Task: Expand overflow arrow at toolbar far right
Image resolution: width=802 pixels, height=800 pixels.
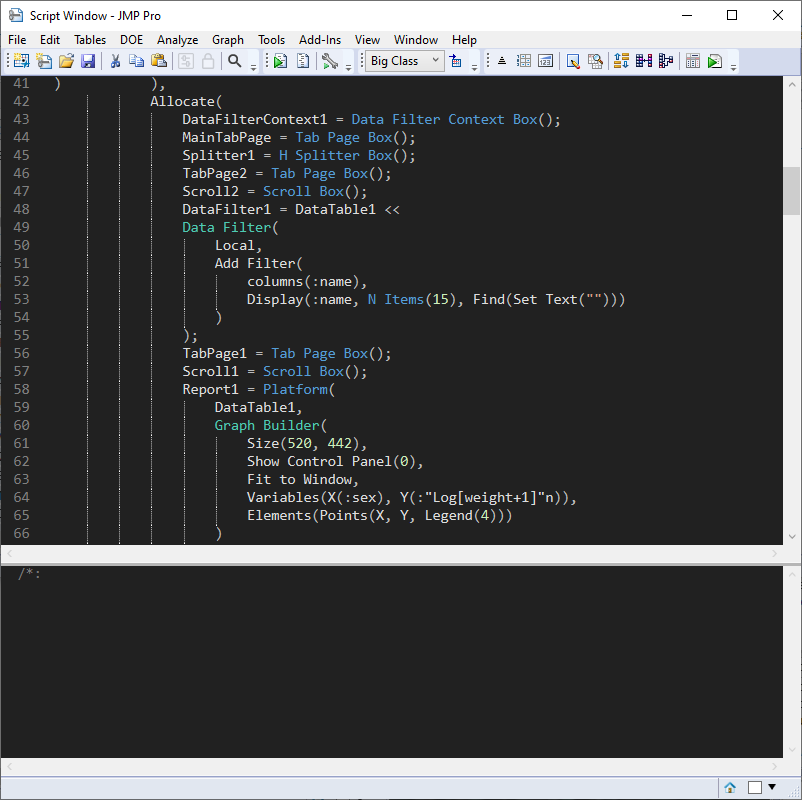Action: [x=733, y=68]
